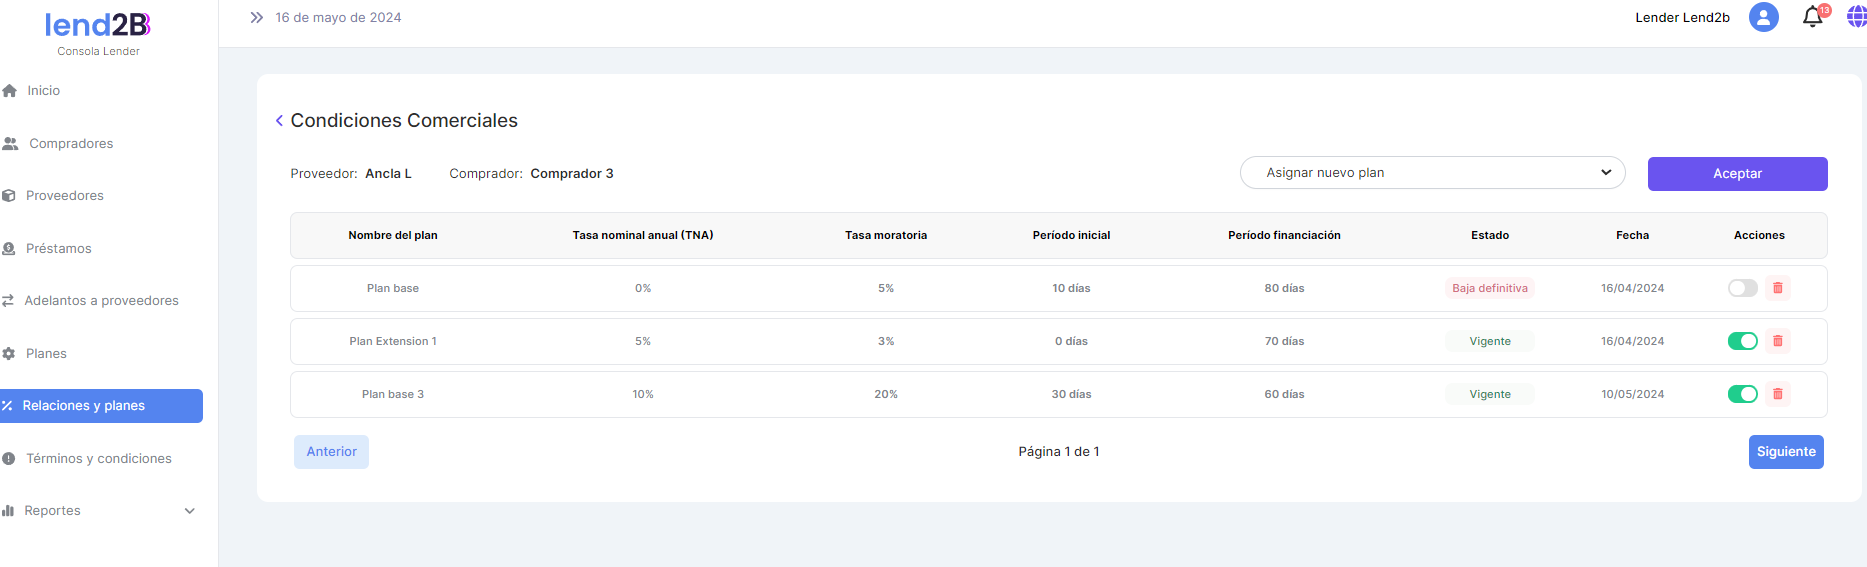This screenshot has height=567, width=1867.
Task: Delete the Plan base row via trash icon
Action: point(1777,288)
